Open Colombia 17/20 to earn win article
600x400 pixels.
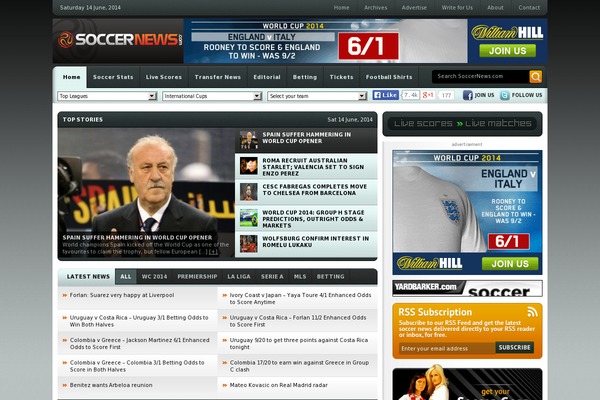299,366
